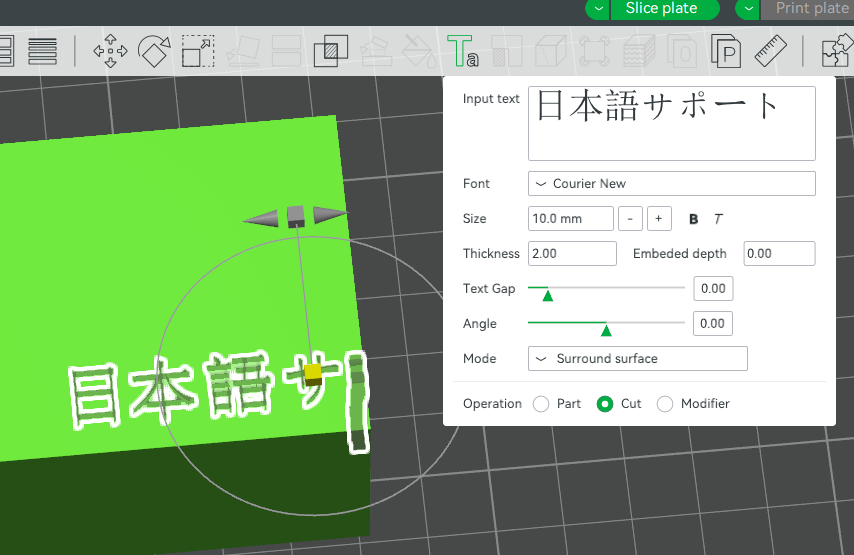Select the Rotate tool in the toolbar
Image resolution: width=854 pixels, height=555 pixels.
tap(154, 51)
